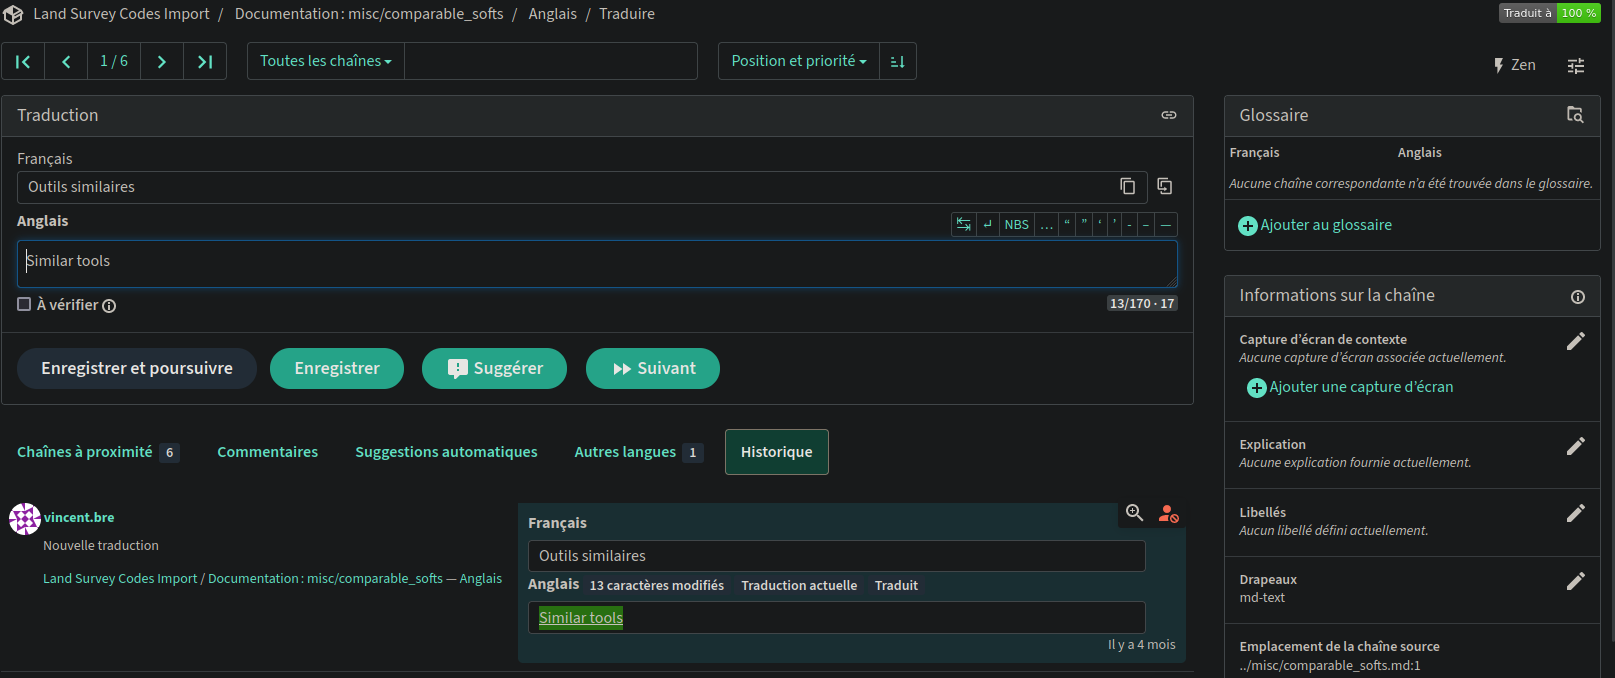Viewport: 1615px width, 678px height.
Task: Click Enregistrer et poursuivre button
Action: pyautogui.click(x=137, y=368)
